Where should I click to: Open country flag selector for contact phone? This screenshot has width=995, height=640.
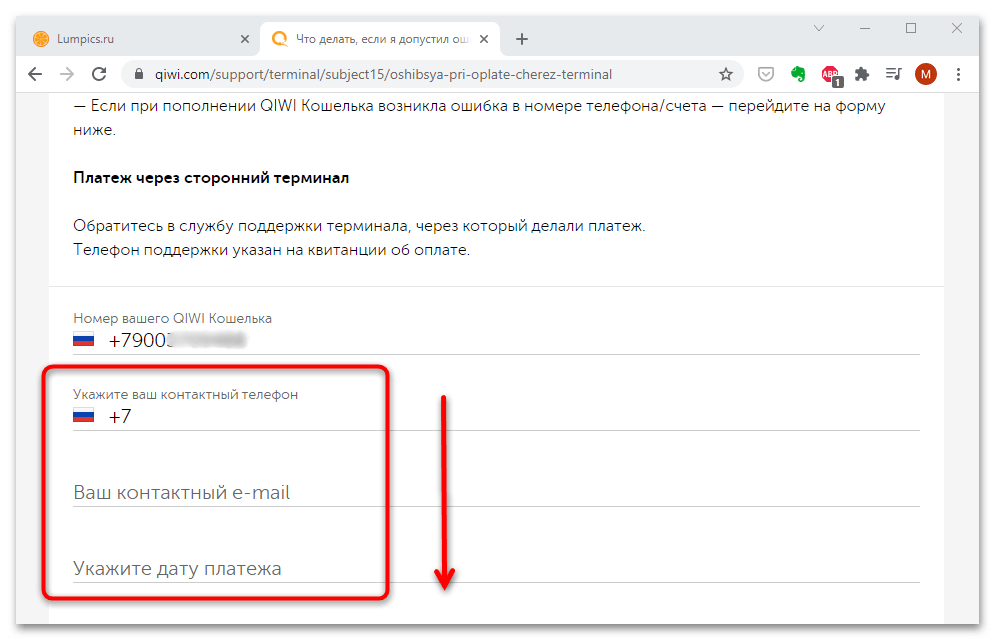[x=84, y=416]
